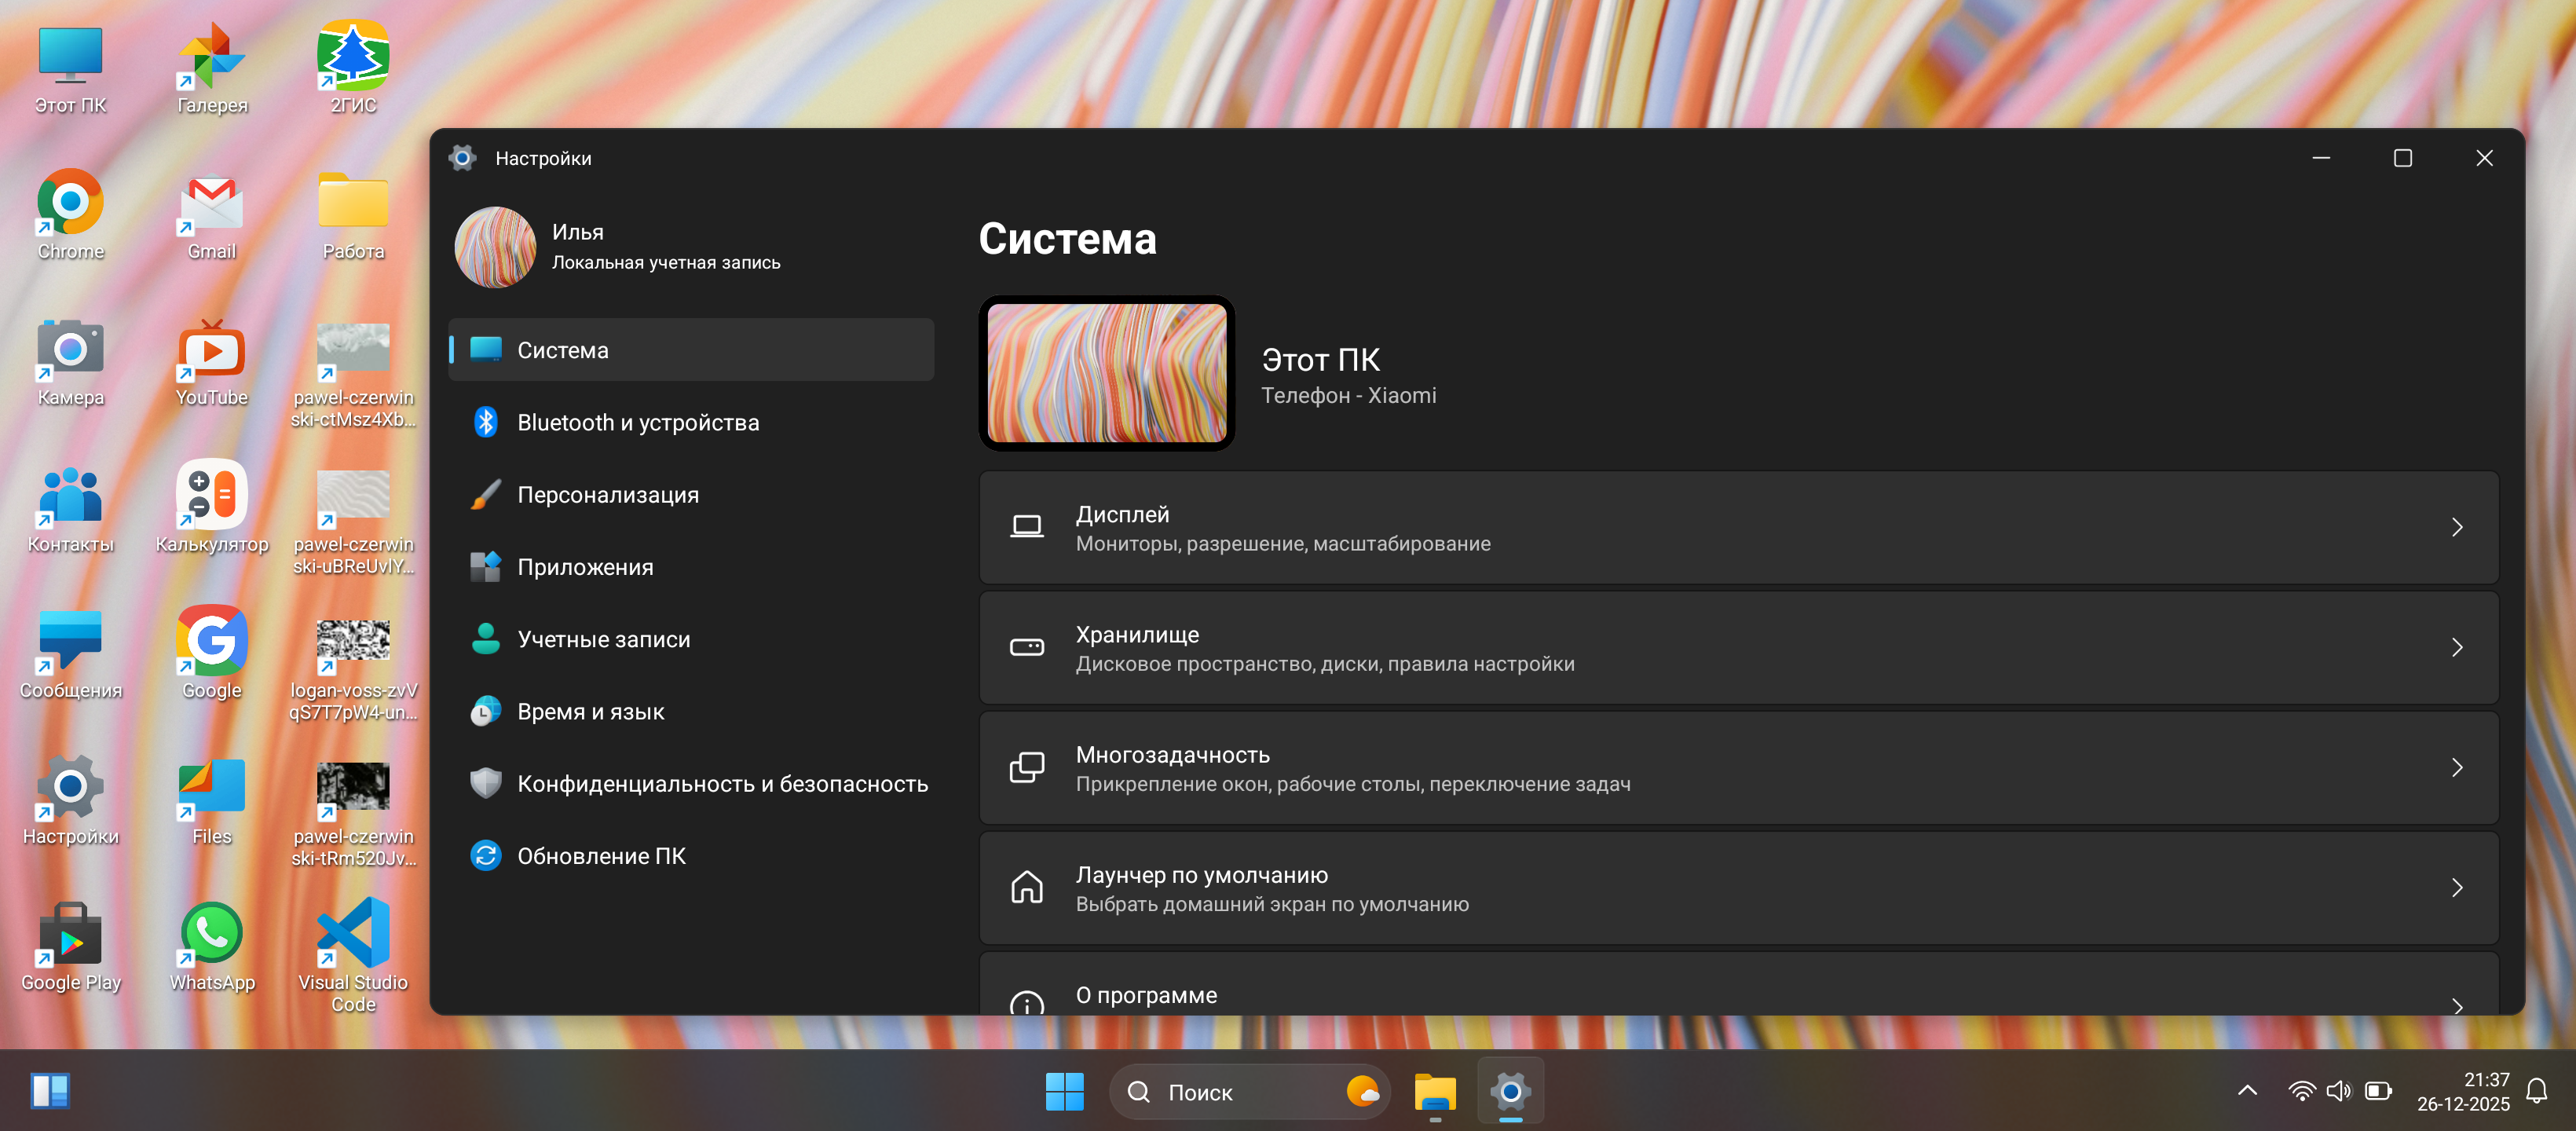Select Bluetooth и устройства in sidebar
The image size is (2576, 1131).
click(x=637, y=423)
